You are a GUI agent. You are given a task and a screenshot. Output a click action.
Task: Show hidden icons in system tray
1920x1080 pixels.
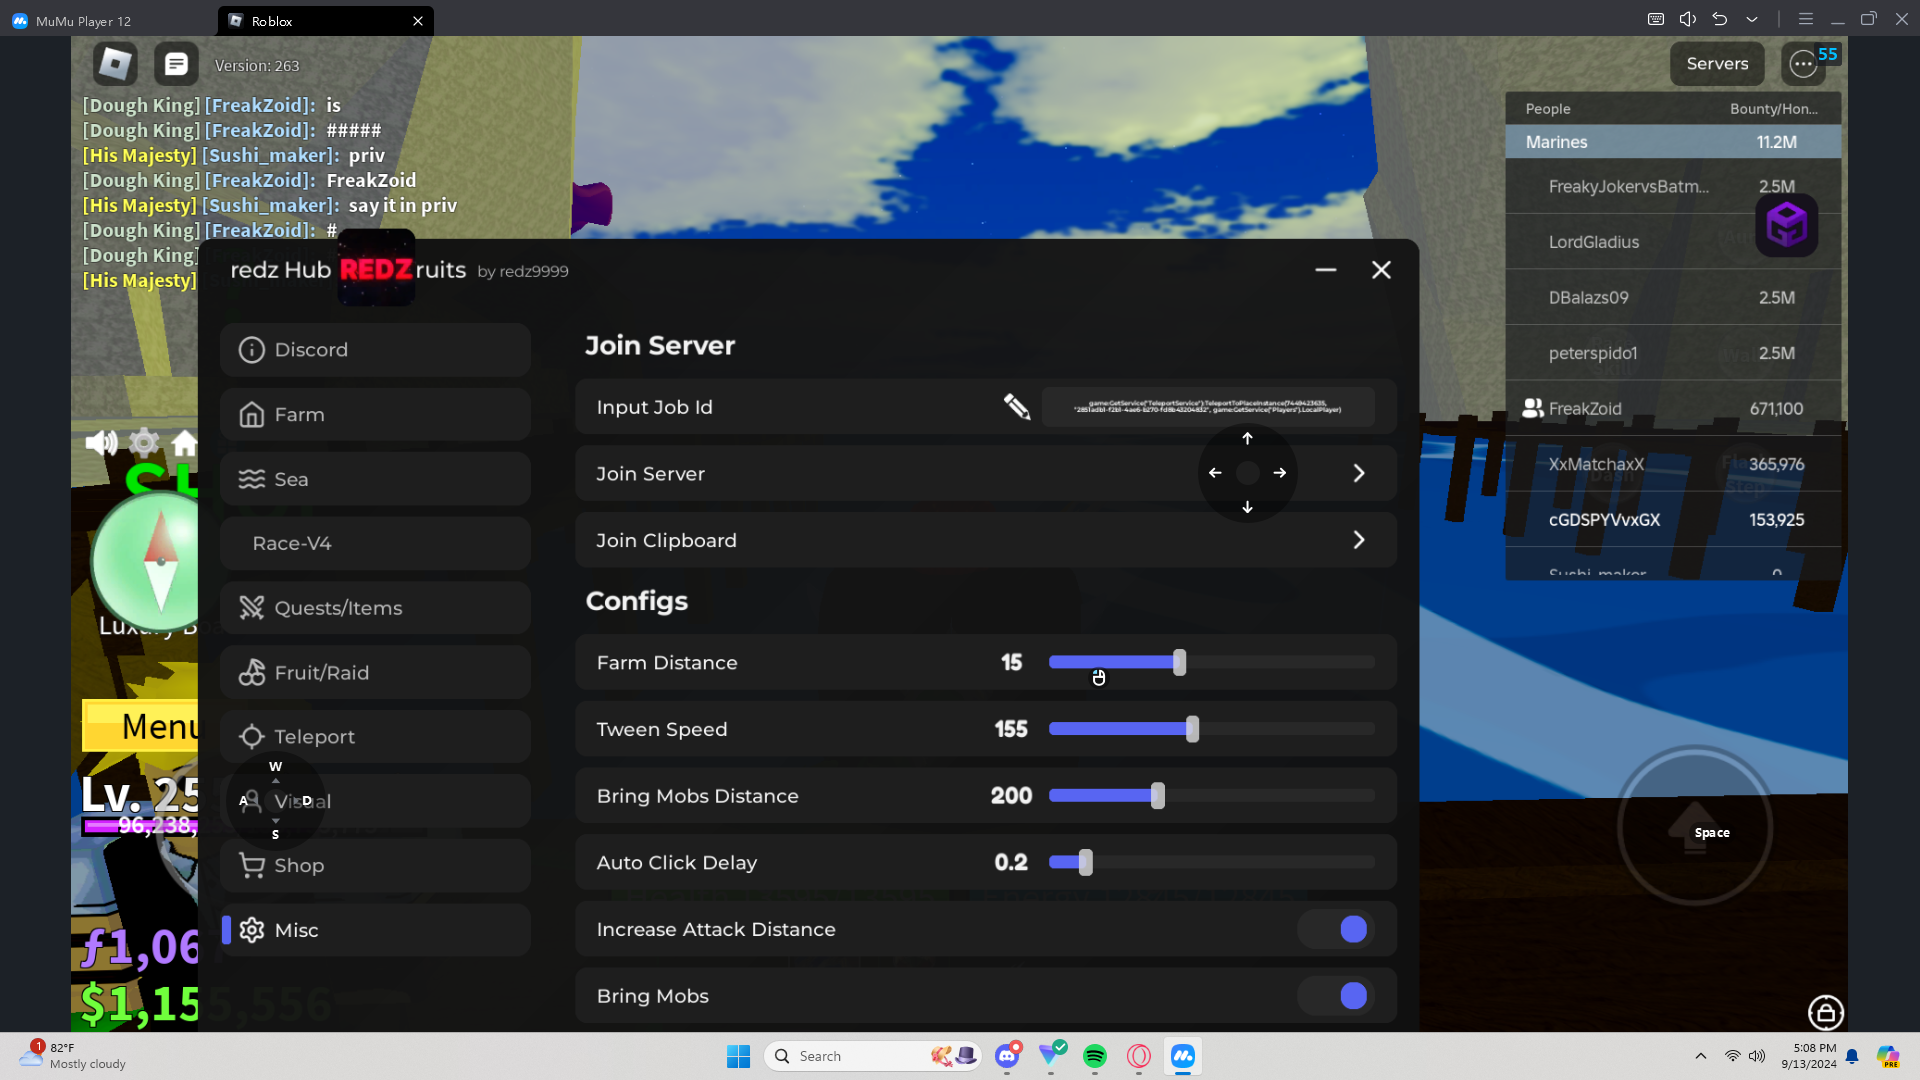(x=1701, y=1056)
